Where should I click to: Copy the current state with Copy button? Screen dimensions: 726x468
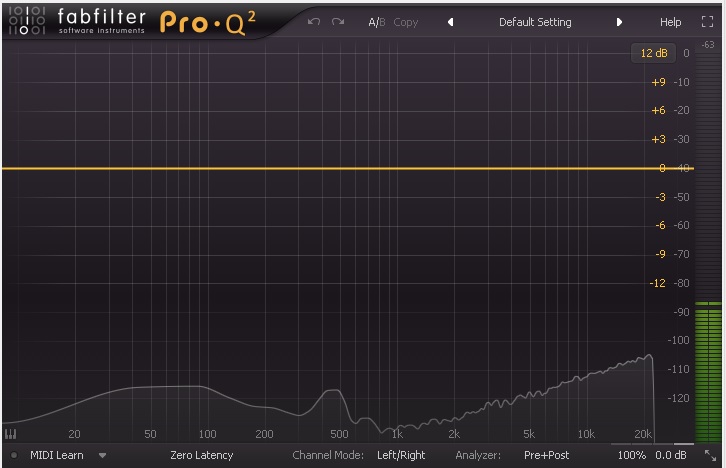(x=406, y=22)
